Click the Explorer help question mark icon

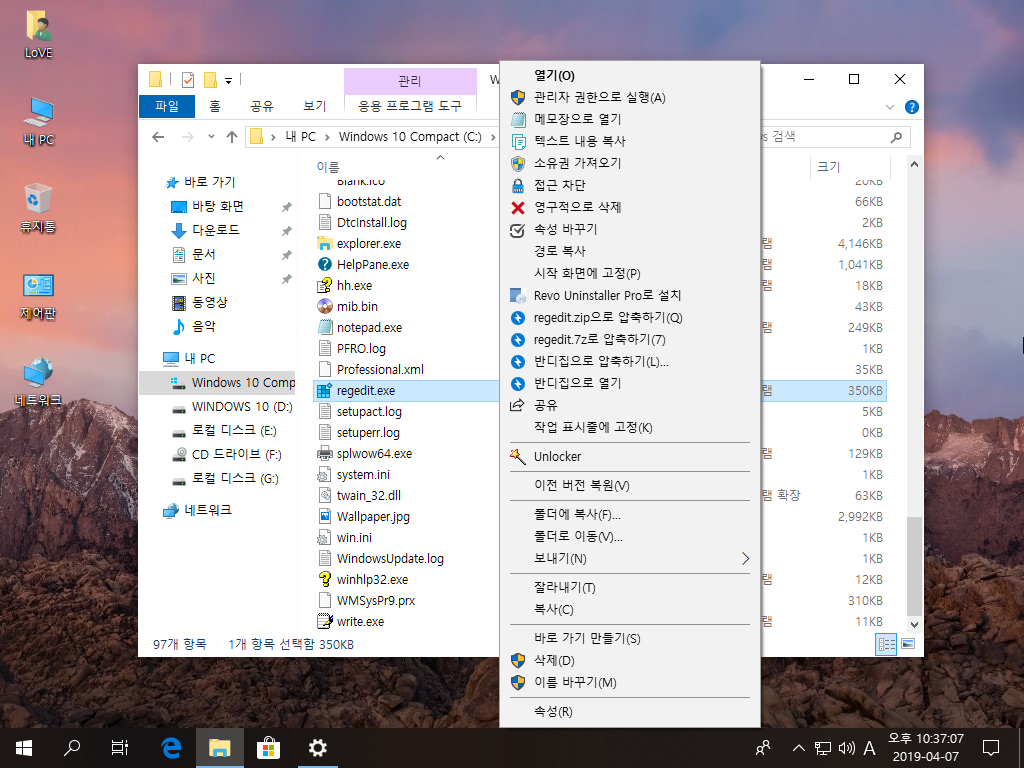pyautogui.click(x=912, y=107)
